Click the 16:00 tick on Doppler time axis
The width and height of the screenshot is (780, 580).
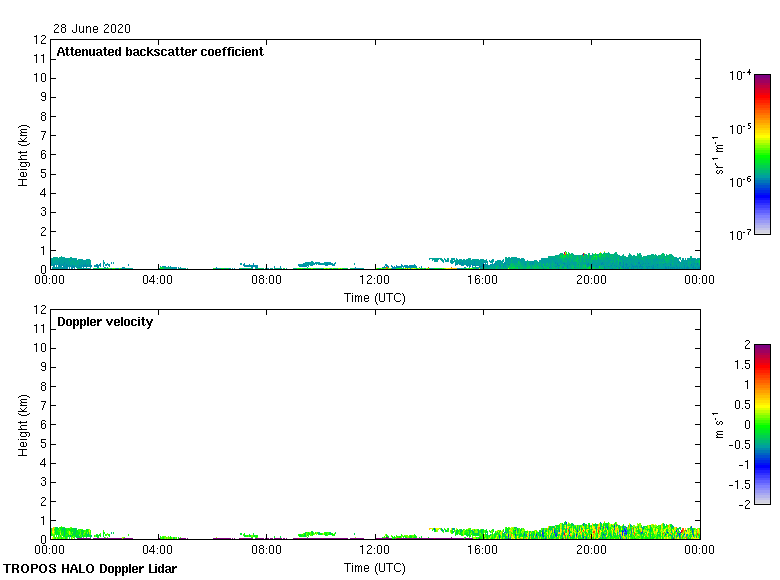483,551
